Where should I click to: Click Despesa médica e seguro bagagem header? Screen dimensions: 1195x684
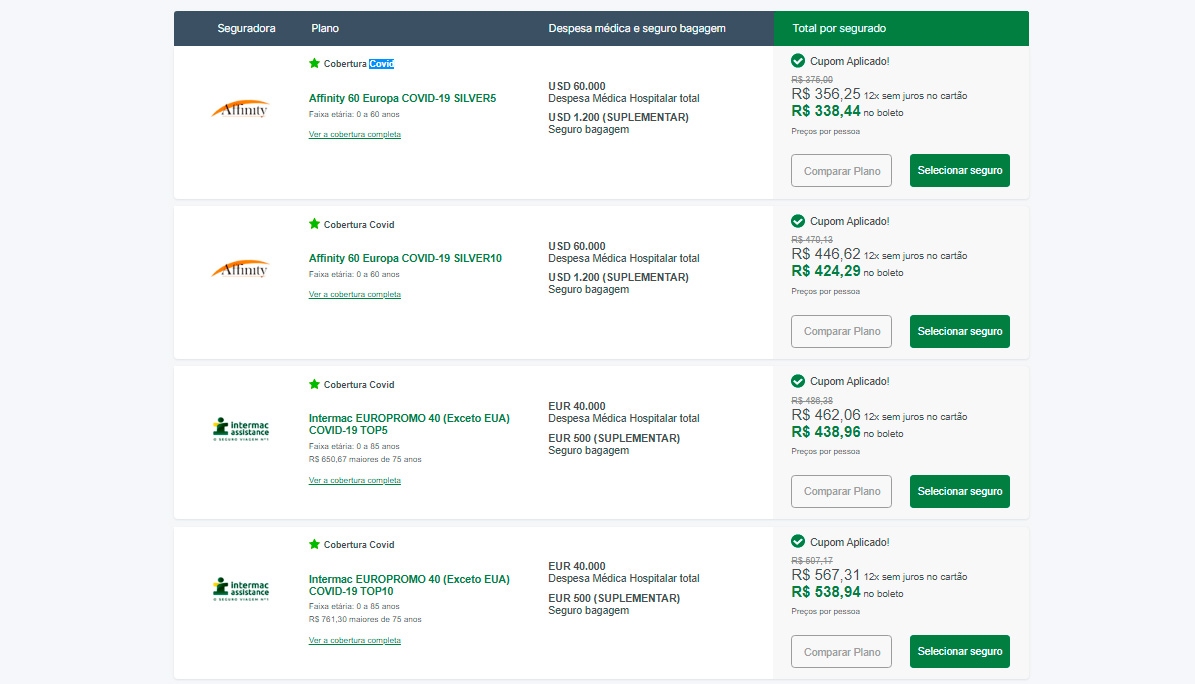coord(637,28)
